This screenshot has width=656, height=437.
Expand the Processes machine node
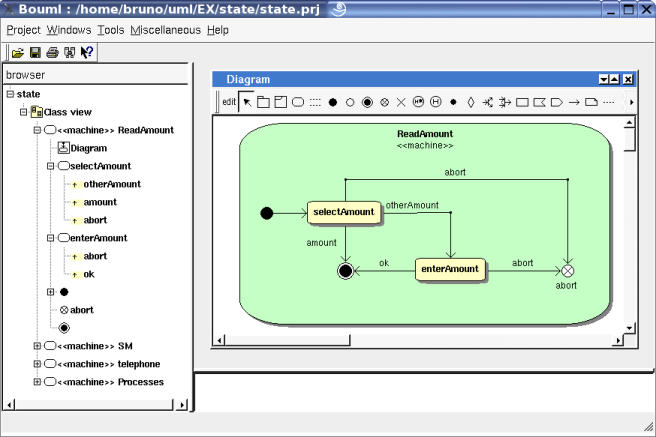(x=38, y=382)
